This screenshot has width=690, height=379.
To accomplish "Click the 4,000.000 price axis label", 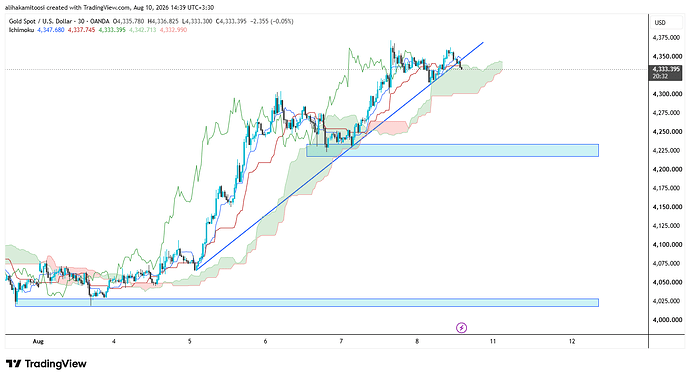I will click(666, 320).
